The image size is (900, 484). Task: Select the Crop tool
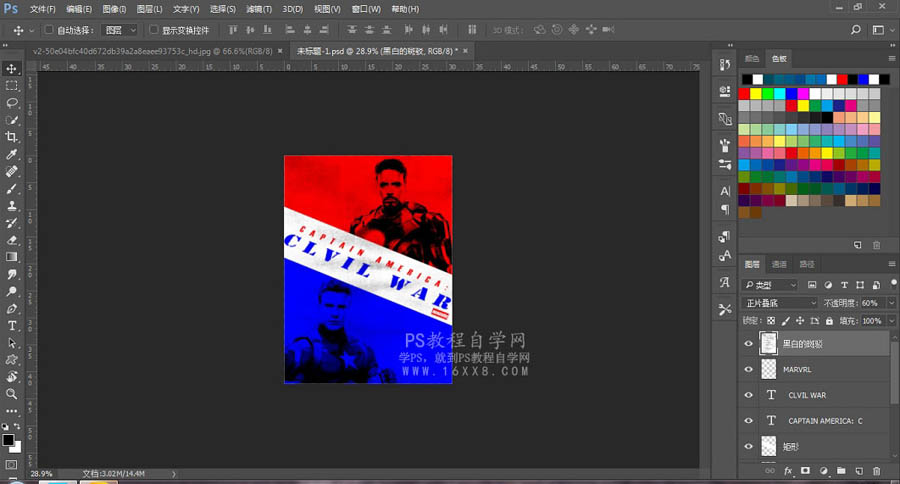[x=11, y=137]
